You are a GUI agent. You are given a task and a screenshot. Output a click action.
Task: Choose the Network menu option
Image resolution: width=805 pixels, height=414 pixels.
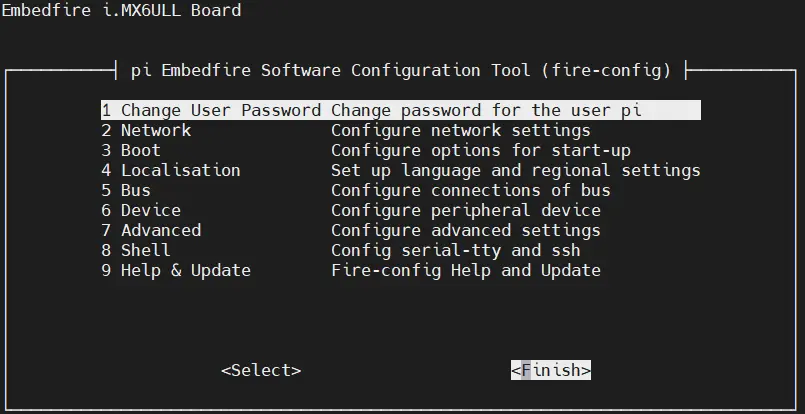click(155, 131)
